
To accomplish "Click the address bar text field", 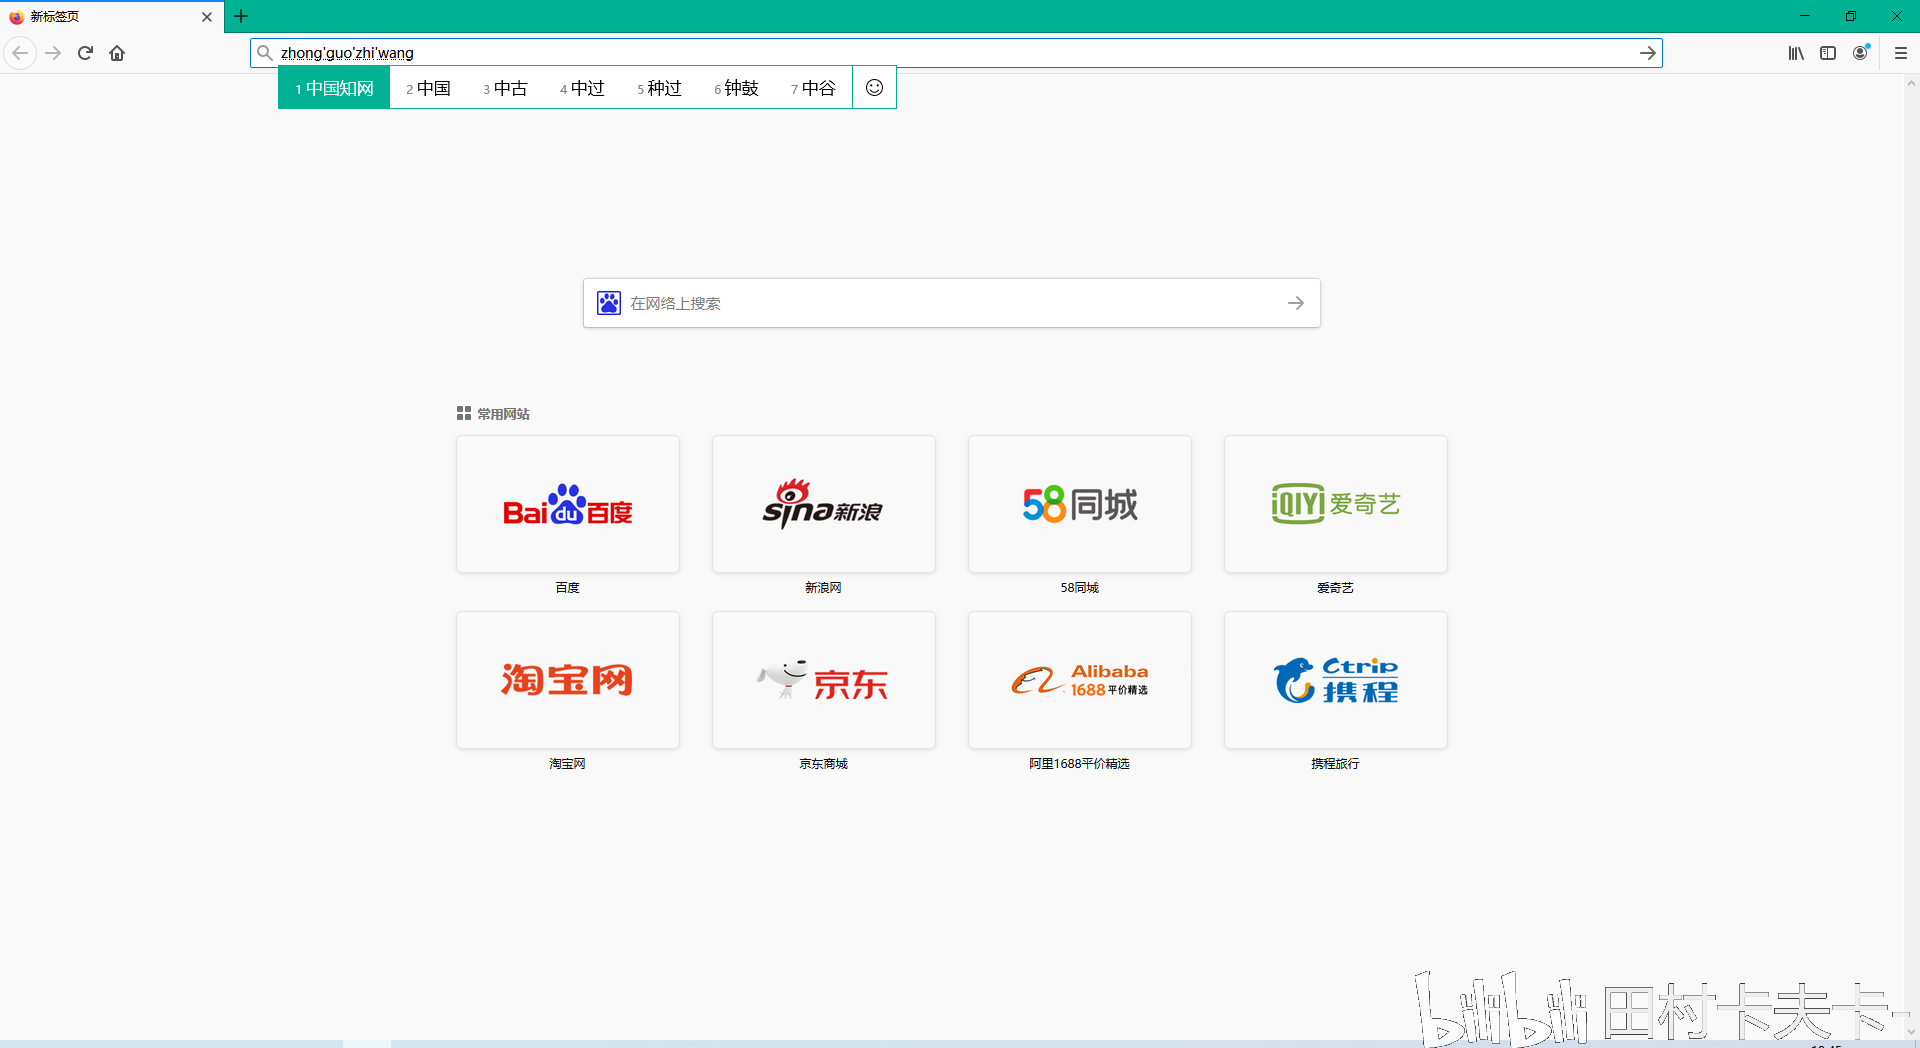I will (x=956, y=53).
